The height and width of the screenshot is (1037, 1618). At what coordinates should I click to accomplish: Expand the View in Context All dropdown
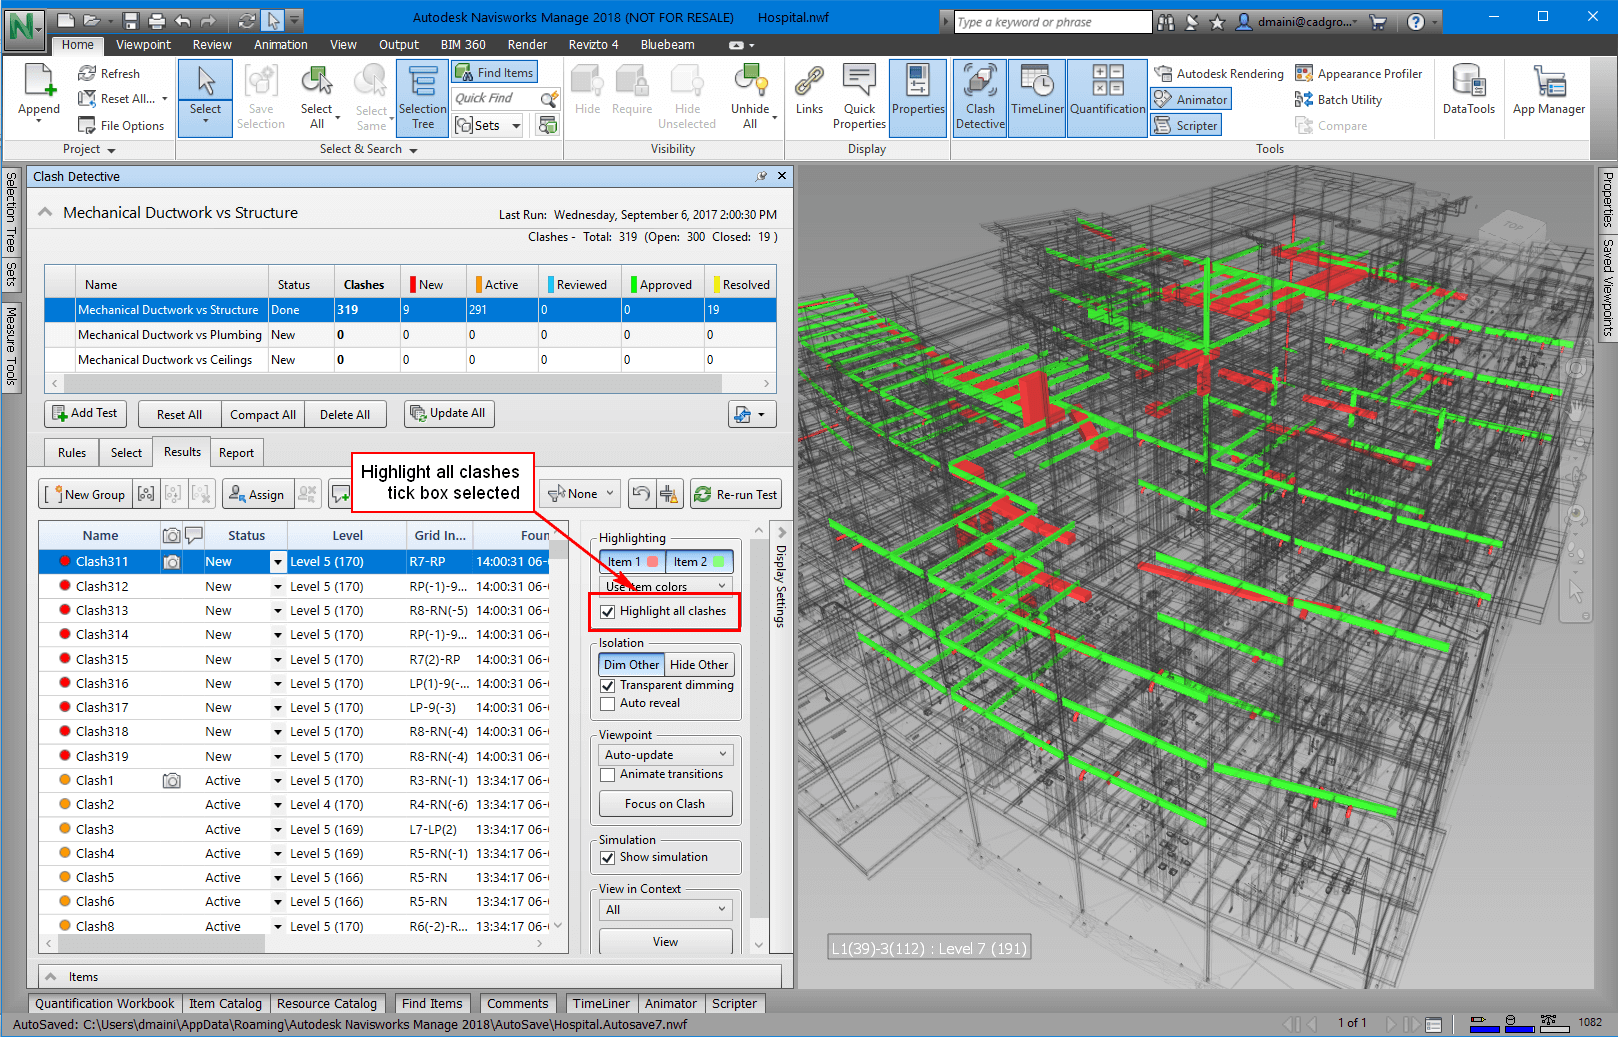665,910
